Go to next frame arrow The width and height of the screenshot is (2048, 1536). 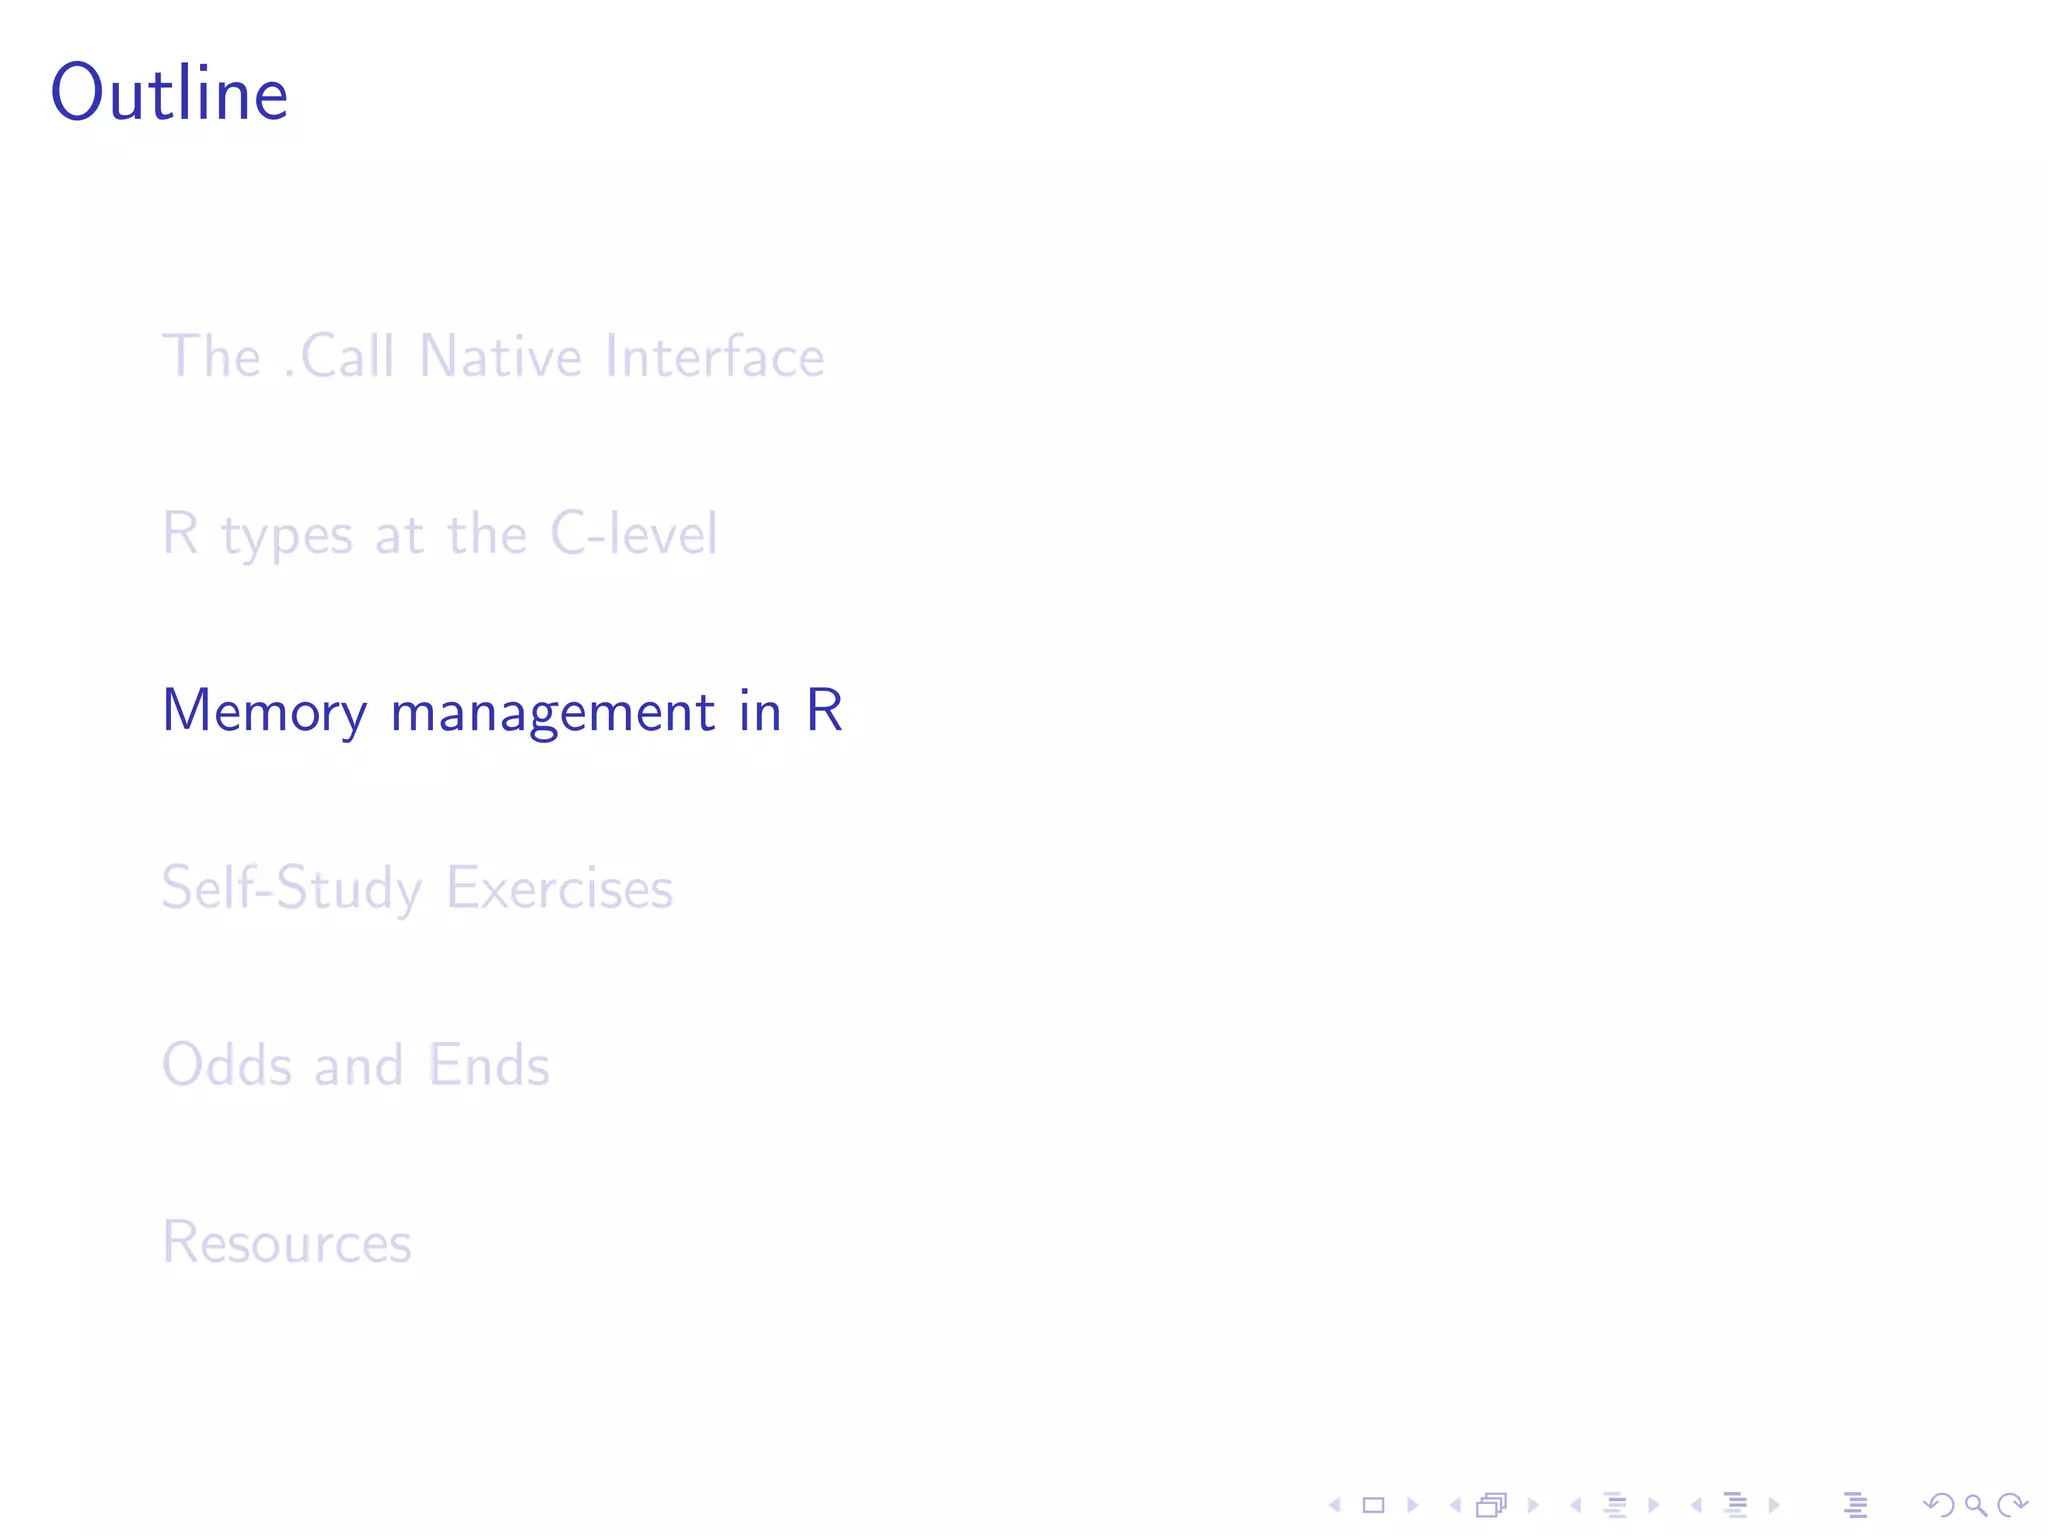pos(1533,1505)
